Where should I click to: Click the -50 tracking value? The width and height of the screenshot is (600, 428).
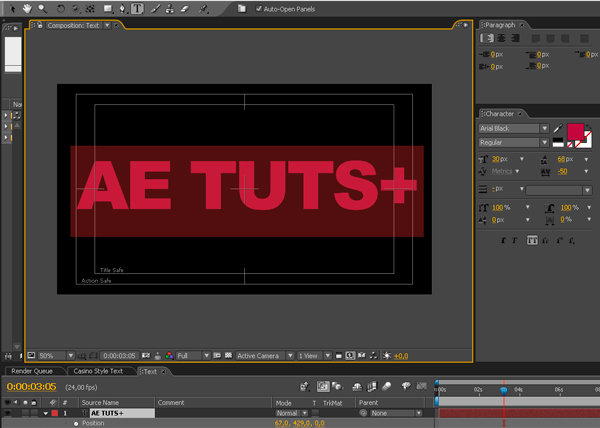point(562,171)
